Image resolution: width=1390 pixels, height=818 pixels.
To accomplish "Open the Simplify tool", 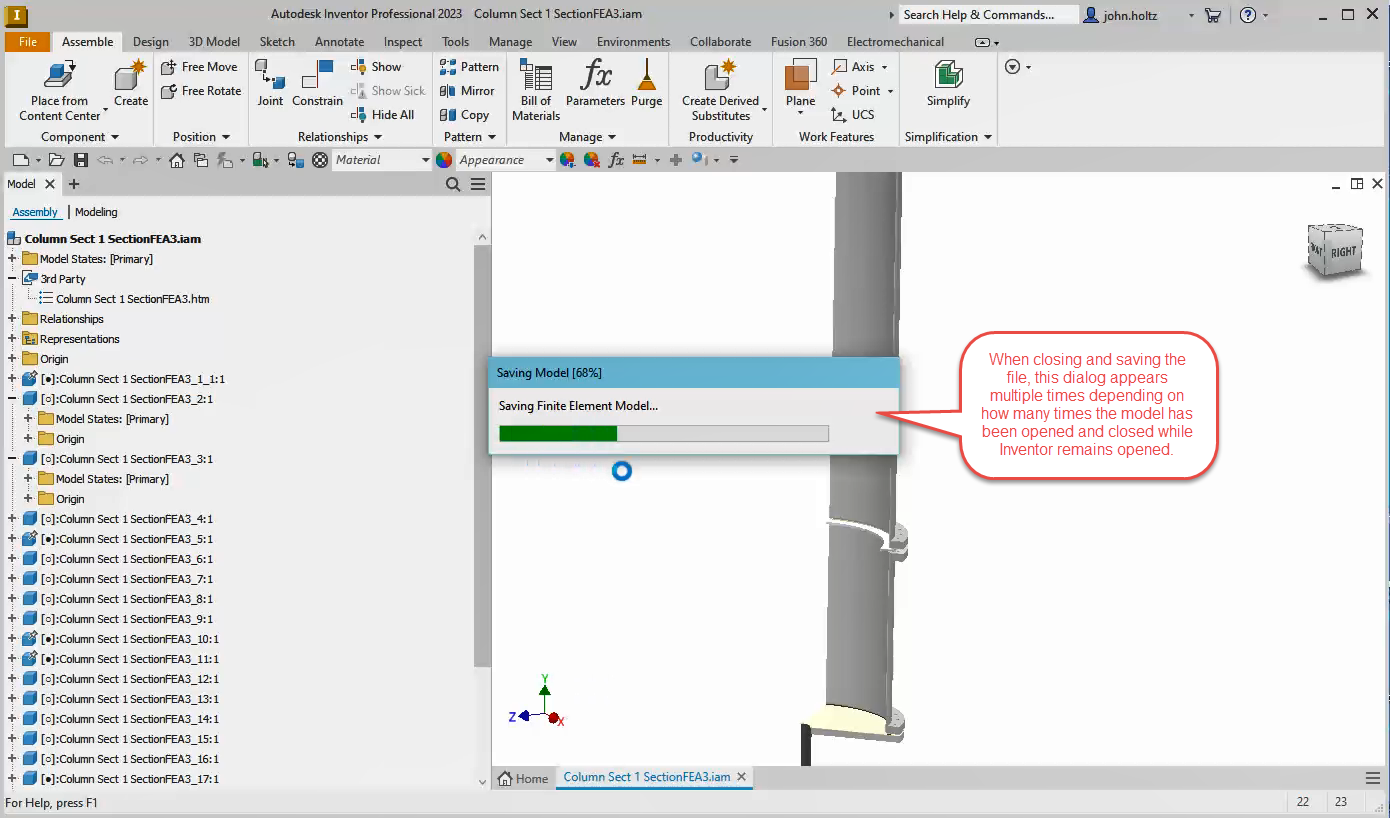I will click(x=947, y=85).
